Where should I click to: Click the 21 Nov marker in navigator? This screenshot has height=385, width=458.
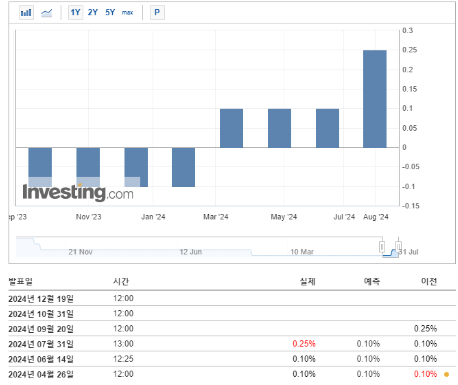click(x=80, y=252)
